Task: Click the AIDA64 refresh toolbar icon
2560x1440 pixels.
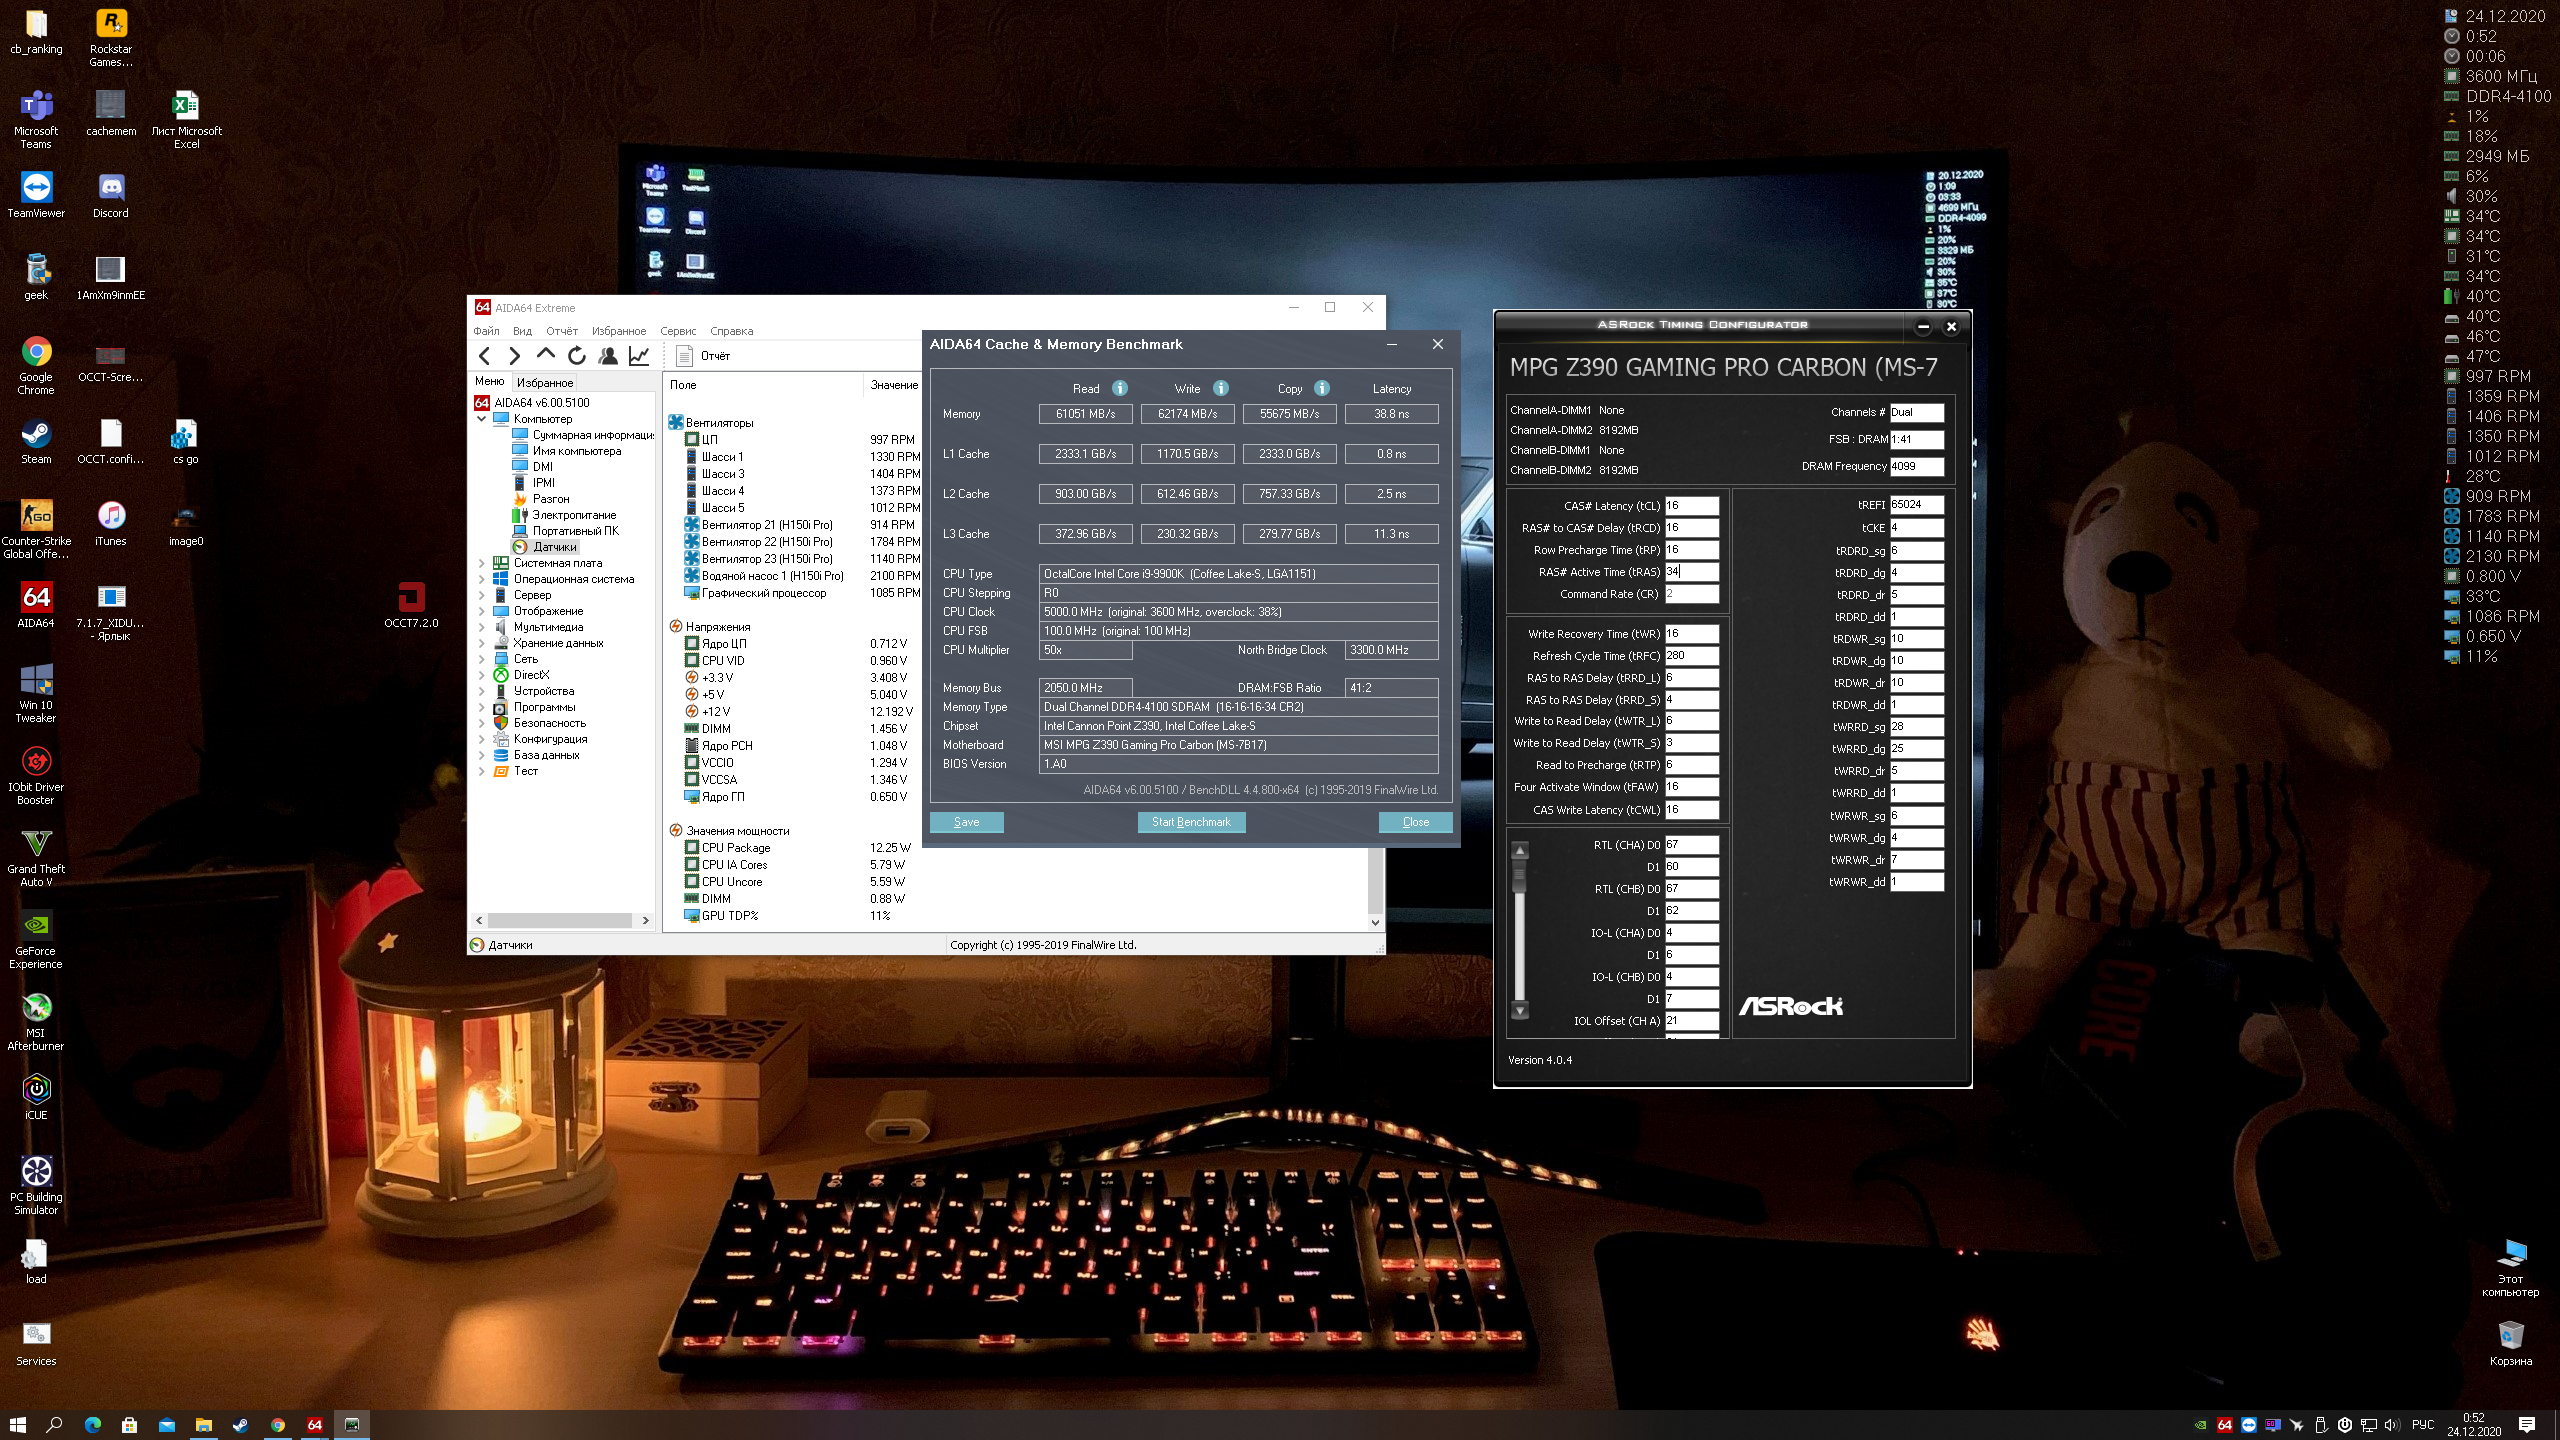Action: click(577, 355)
